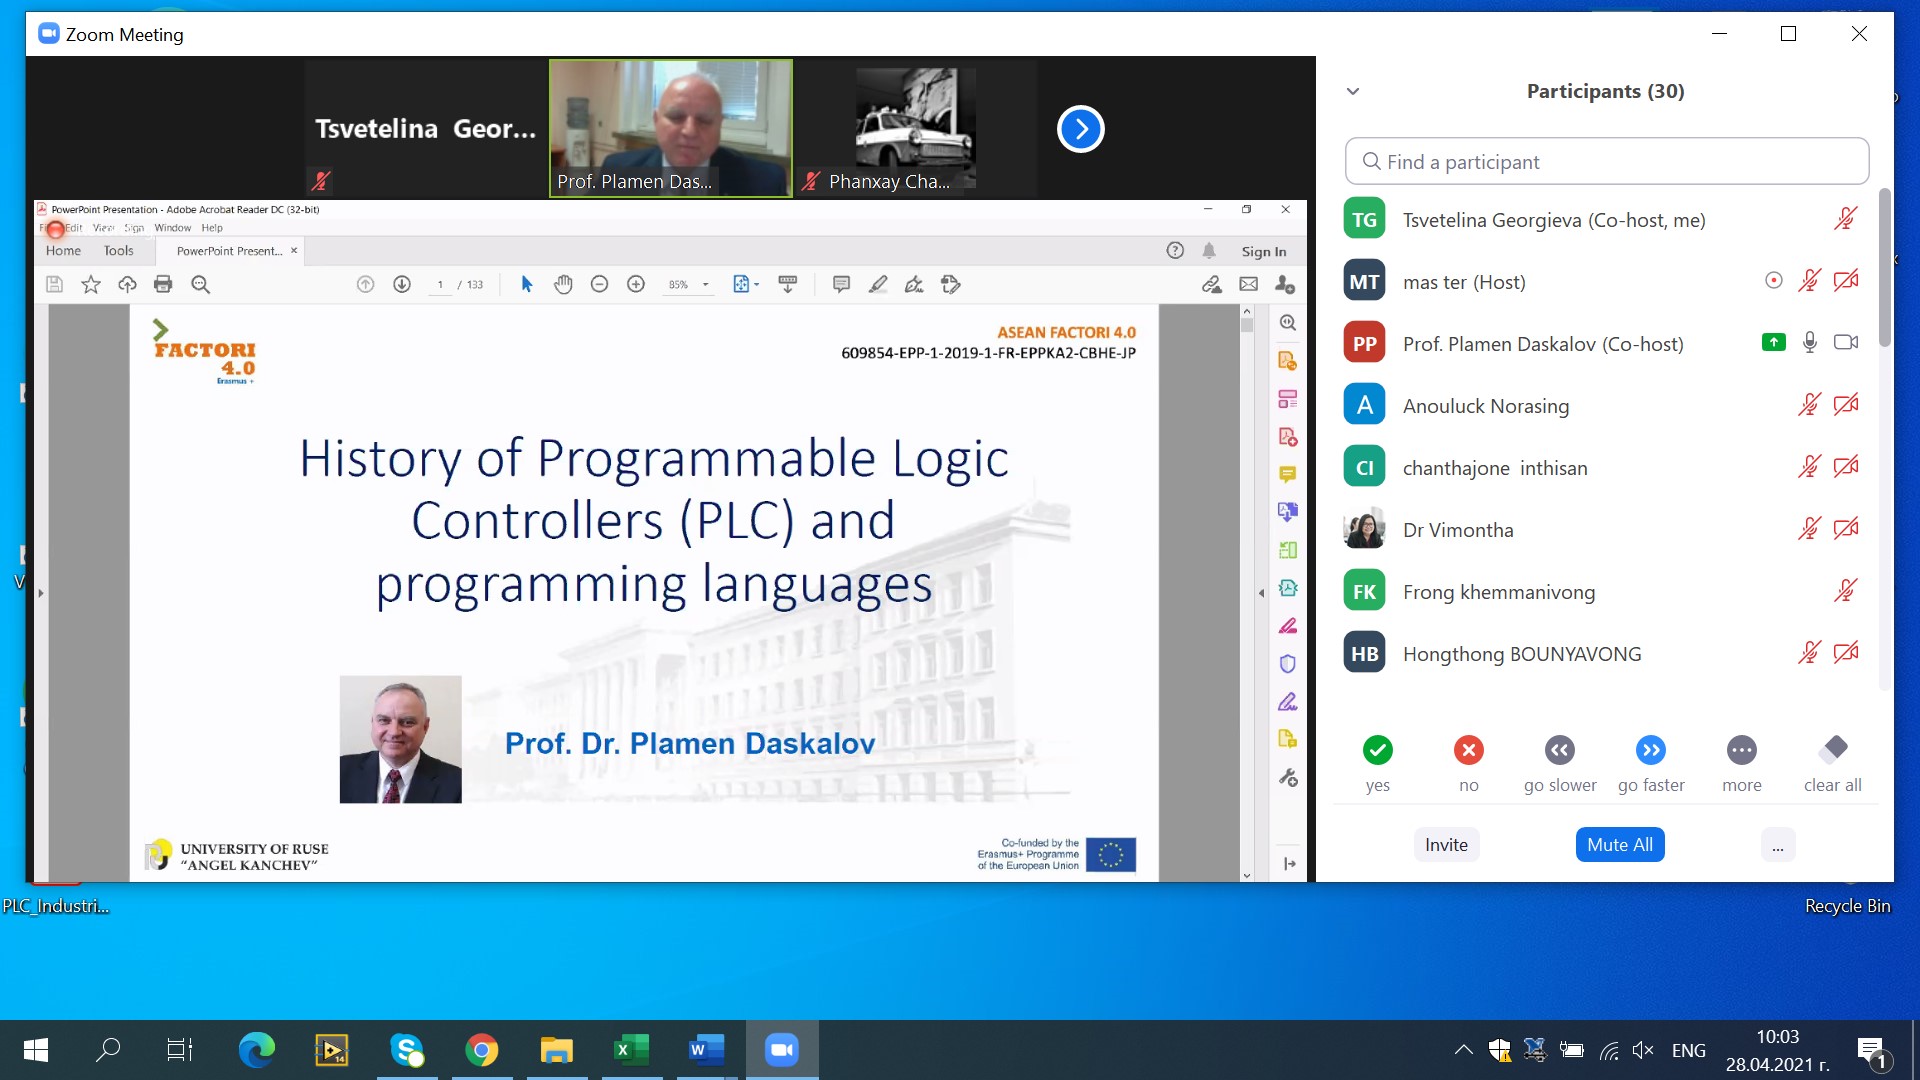Click the green 'yes' reaction icon
Screen dimensions: 1920x1080
click(x=1377, y=750)
